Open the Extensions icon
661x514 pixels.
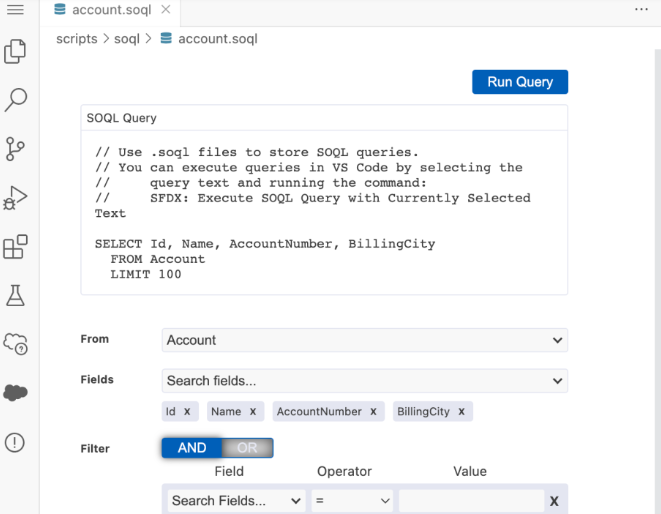tap(15, 246)
